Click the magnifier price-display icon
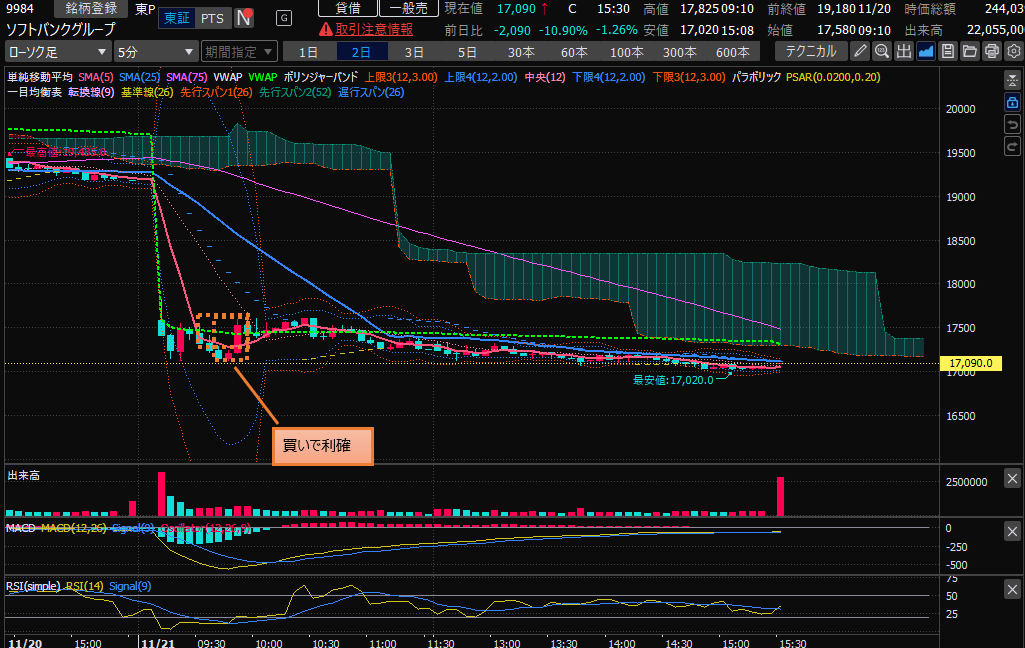 point(882,51)
